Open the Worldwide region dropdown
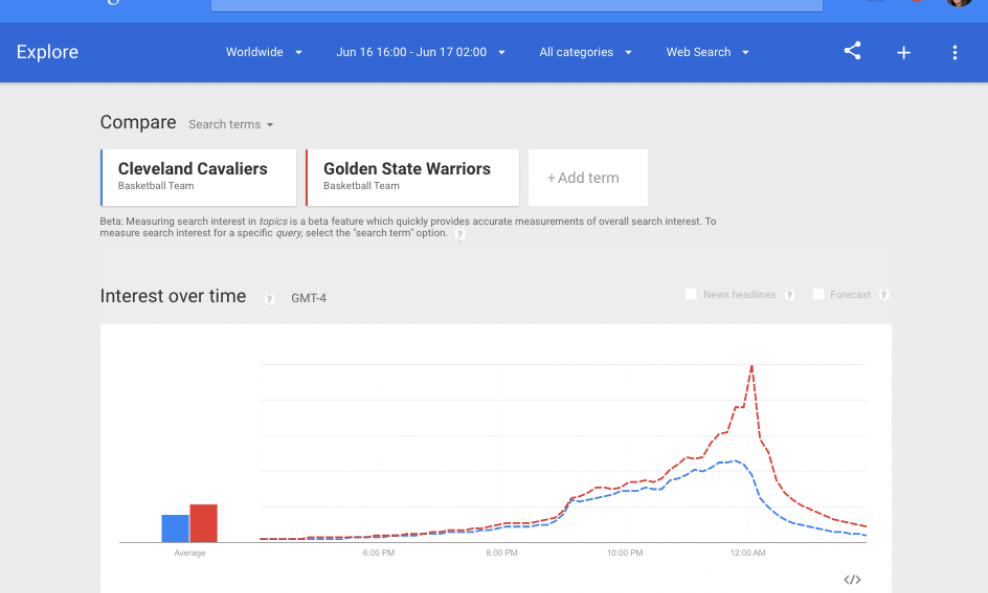 264,52
